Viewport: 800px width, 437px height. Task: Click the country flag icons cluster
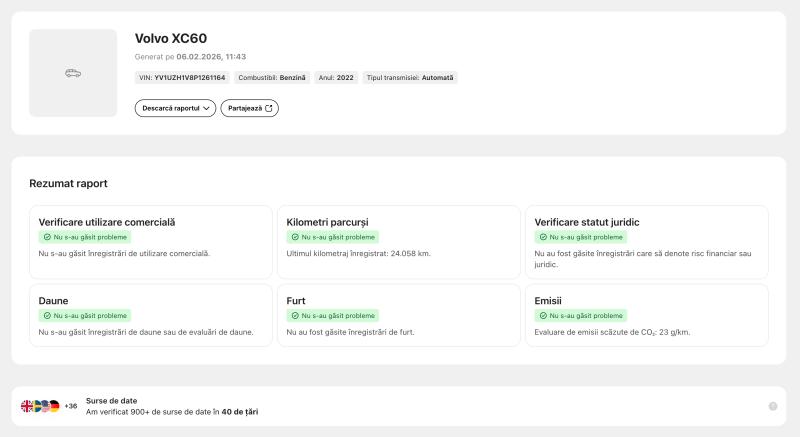coord(40,406)
